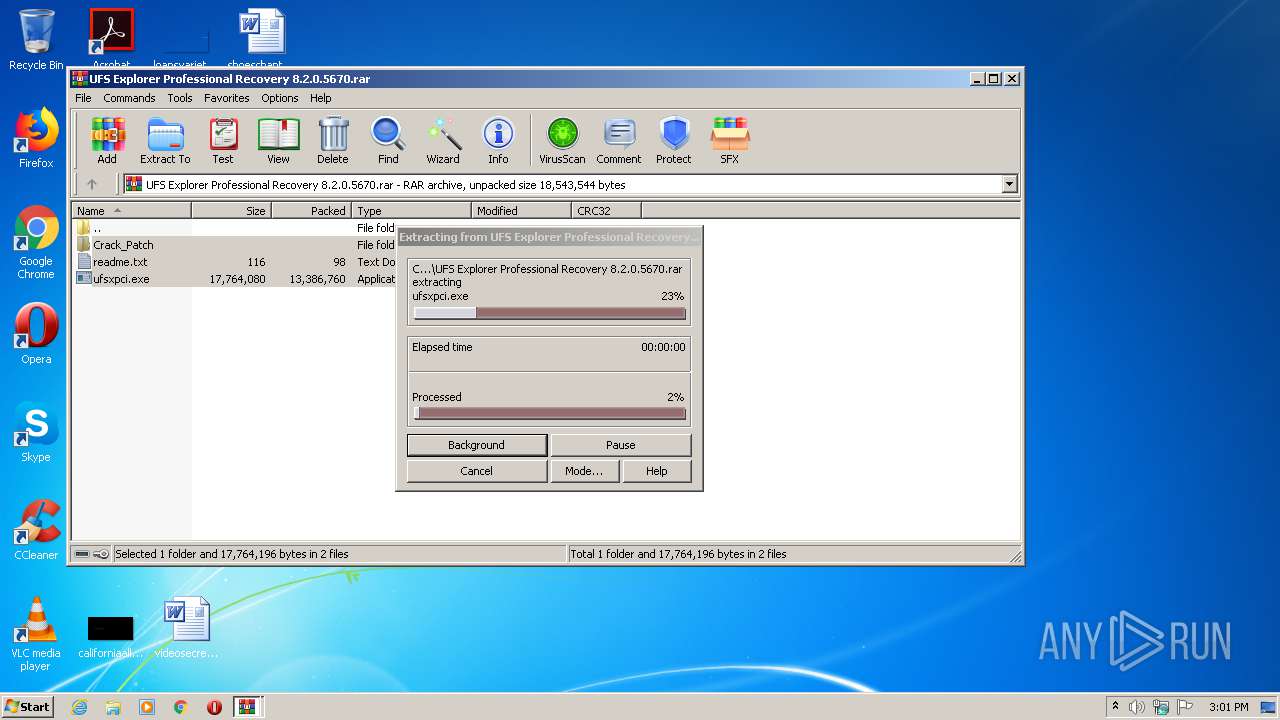Click the Find magnifier icon

point(388,140)
